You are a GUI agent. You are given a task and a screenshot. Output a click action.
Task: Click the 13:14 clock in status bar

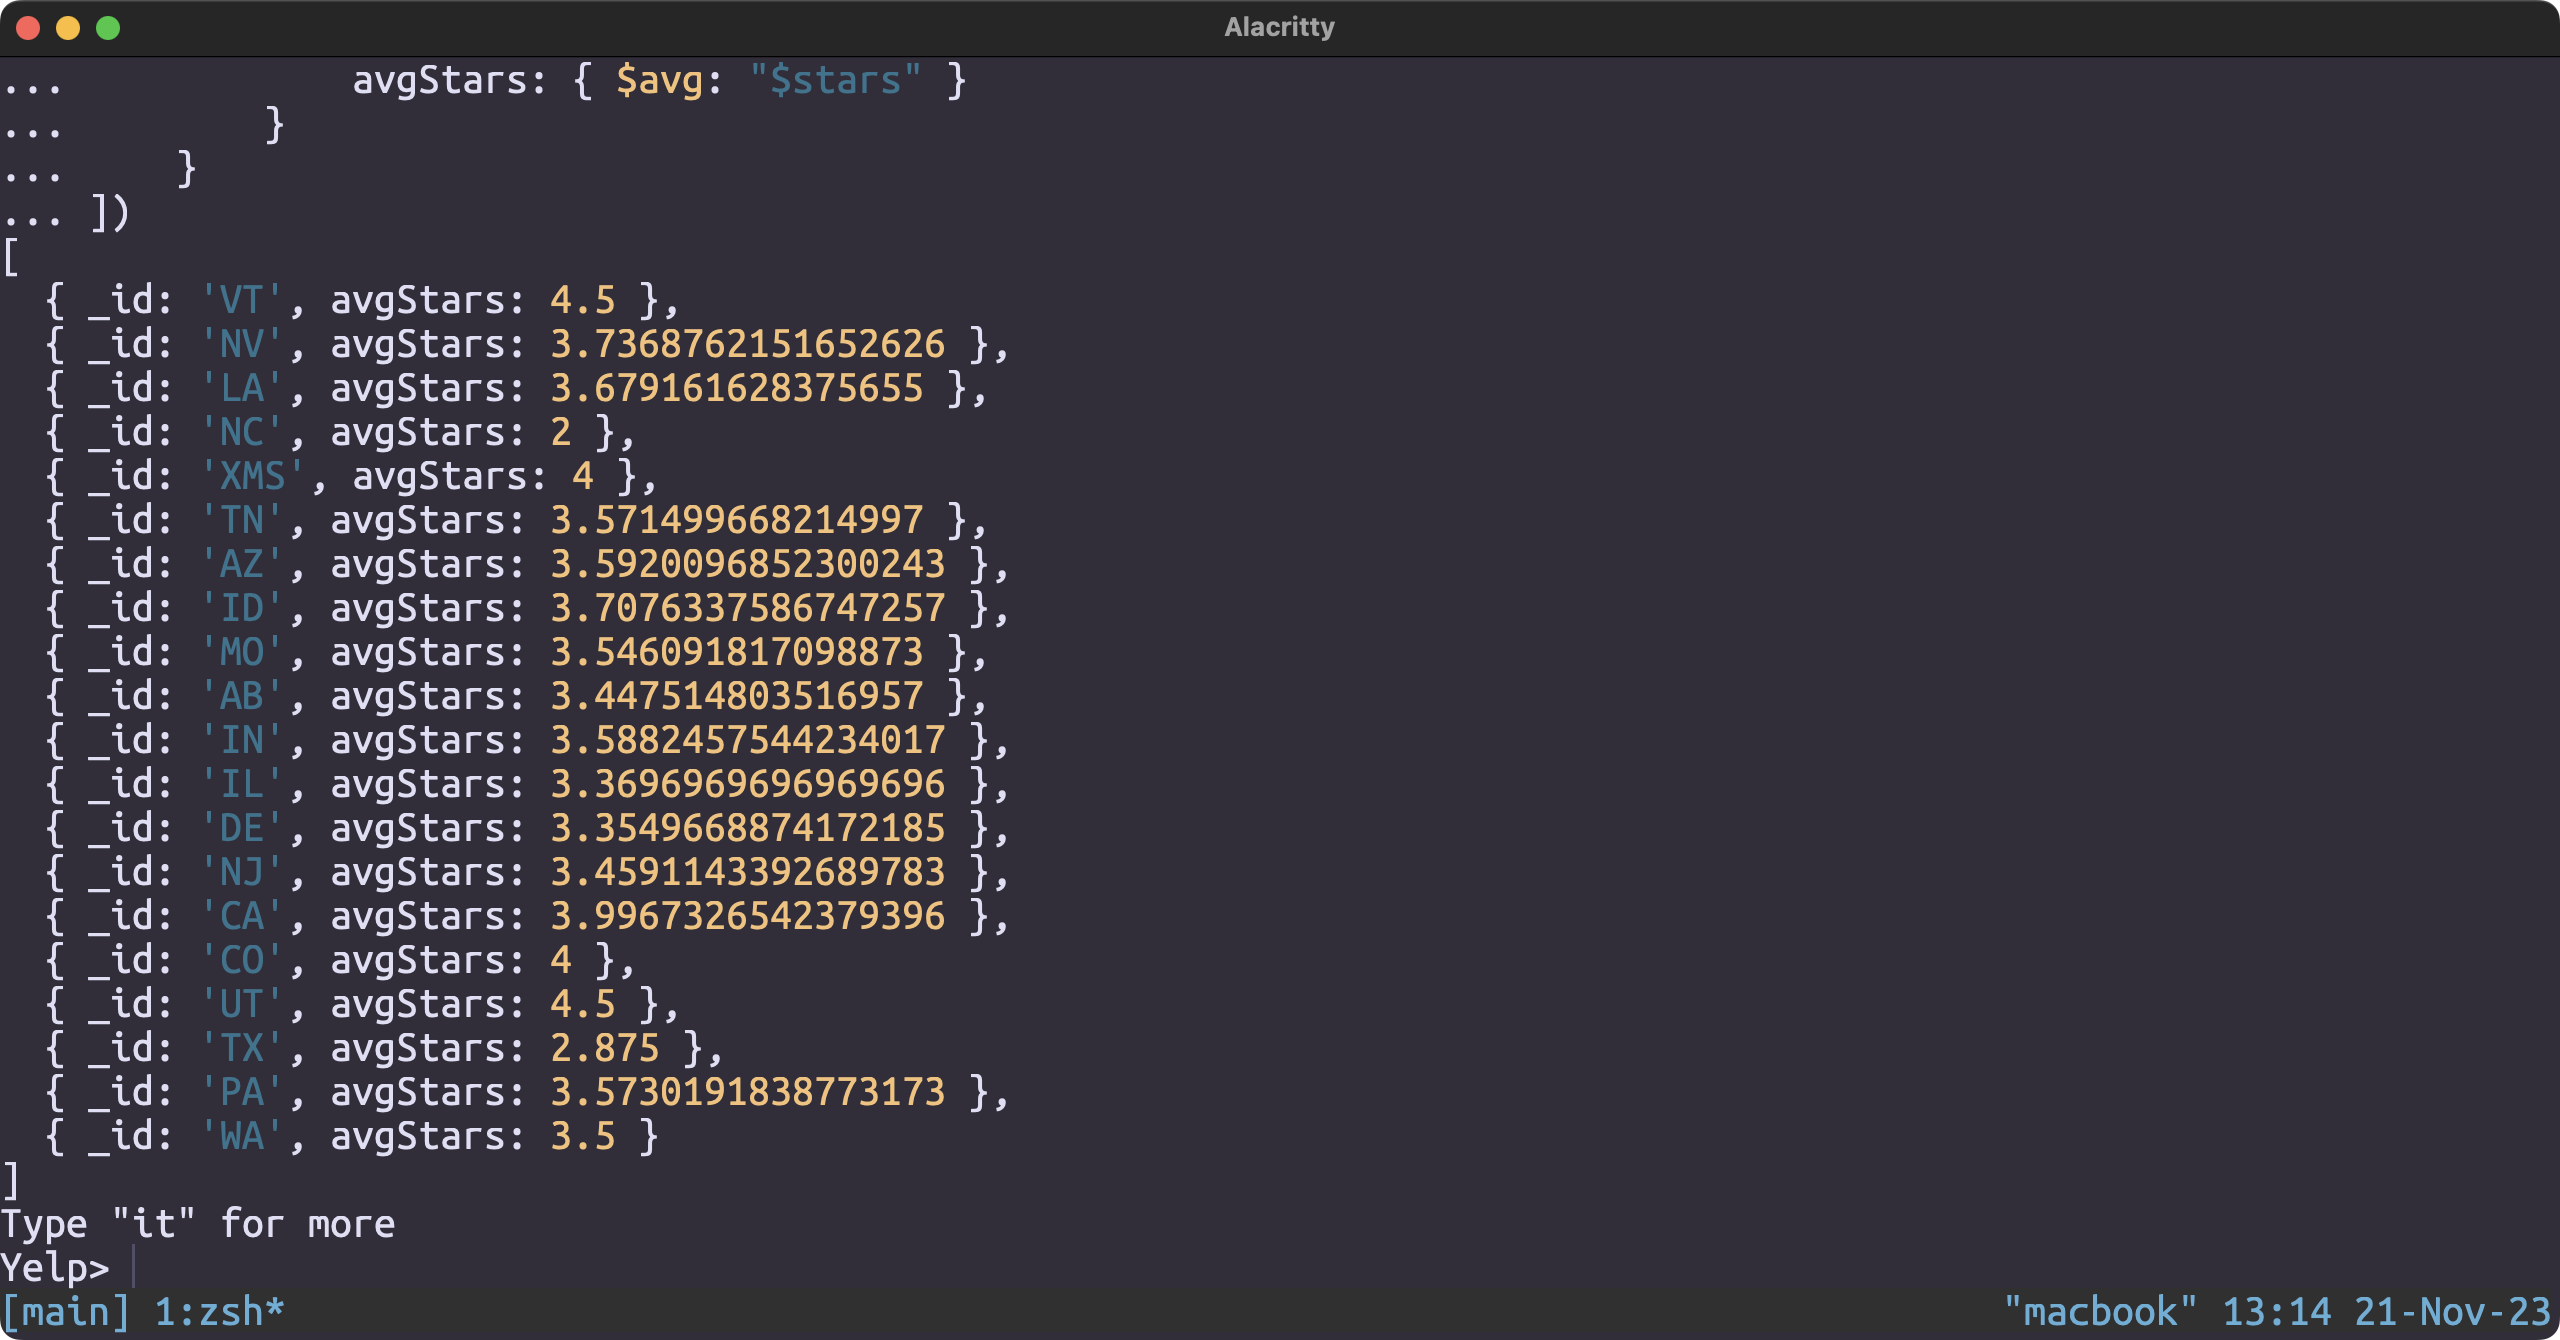coord(2276,1312)
